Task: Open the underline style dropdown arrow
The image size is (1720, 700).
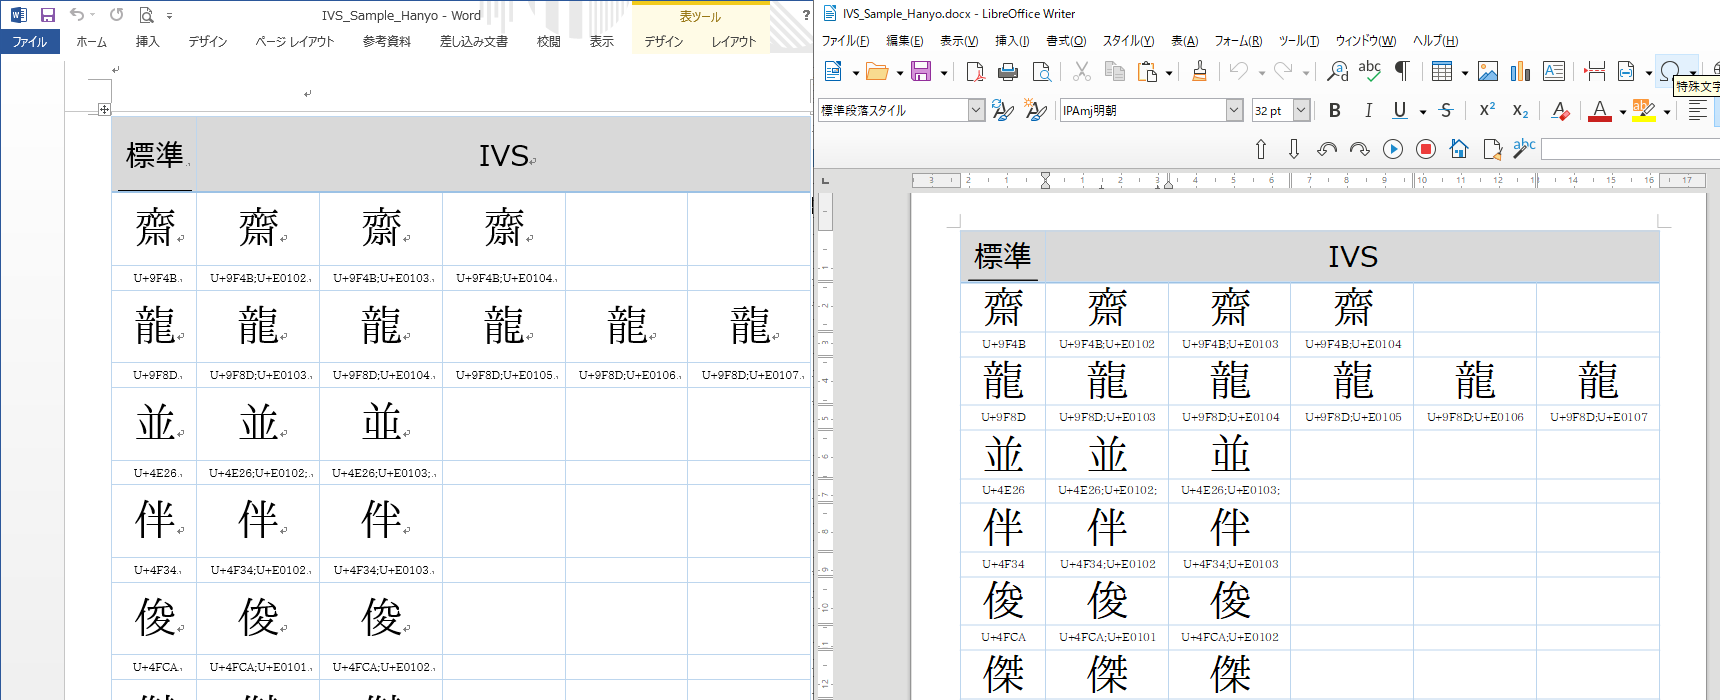Action: (1422, 111)
